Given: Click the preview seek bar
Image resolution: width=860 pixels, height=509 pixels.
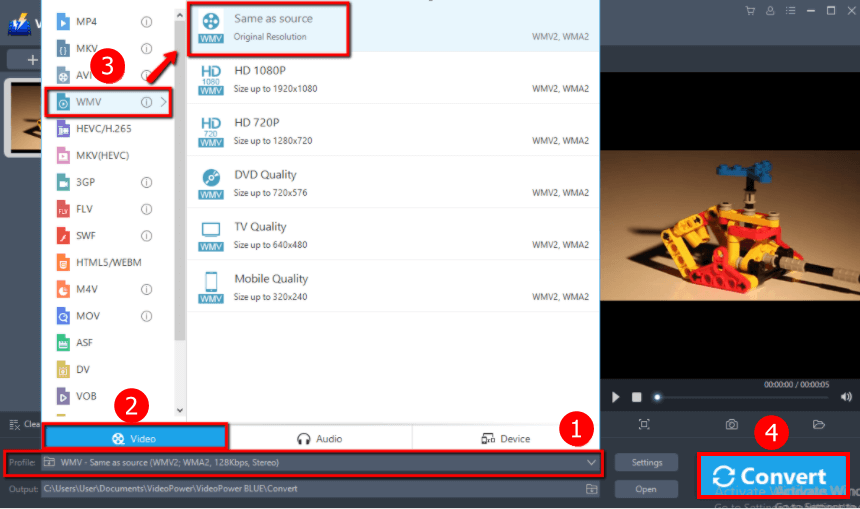Looking at the screenshot, I should pos(743,397).
